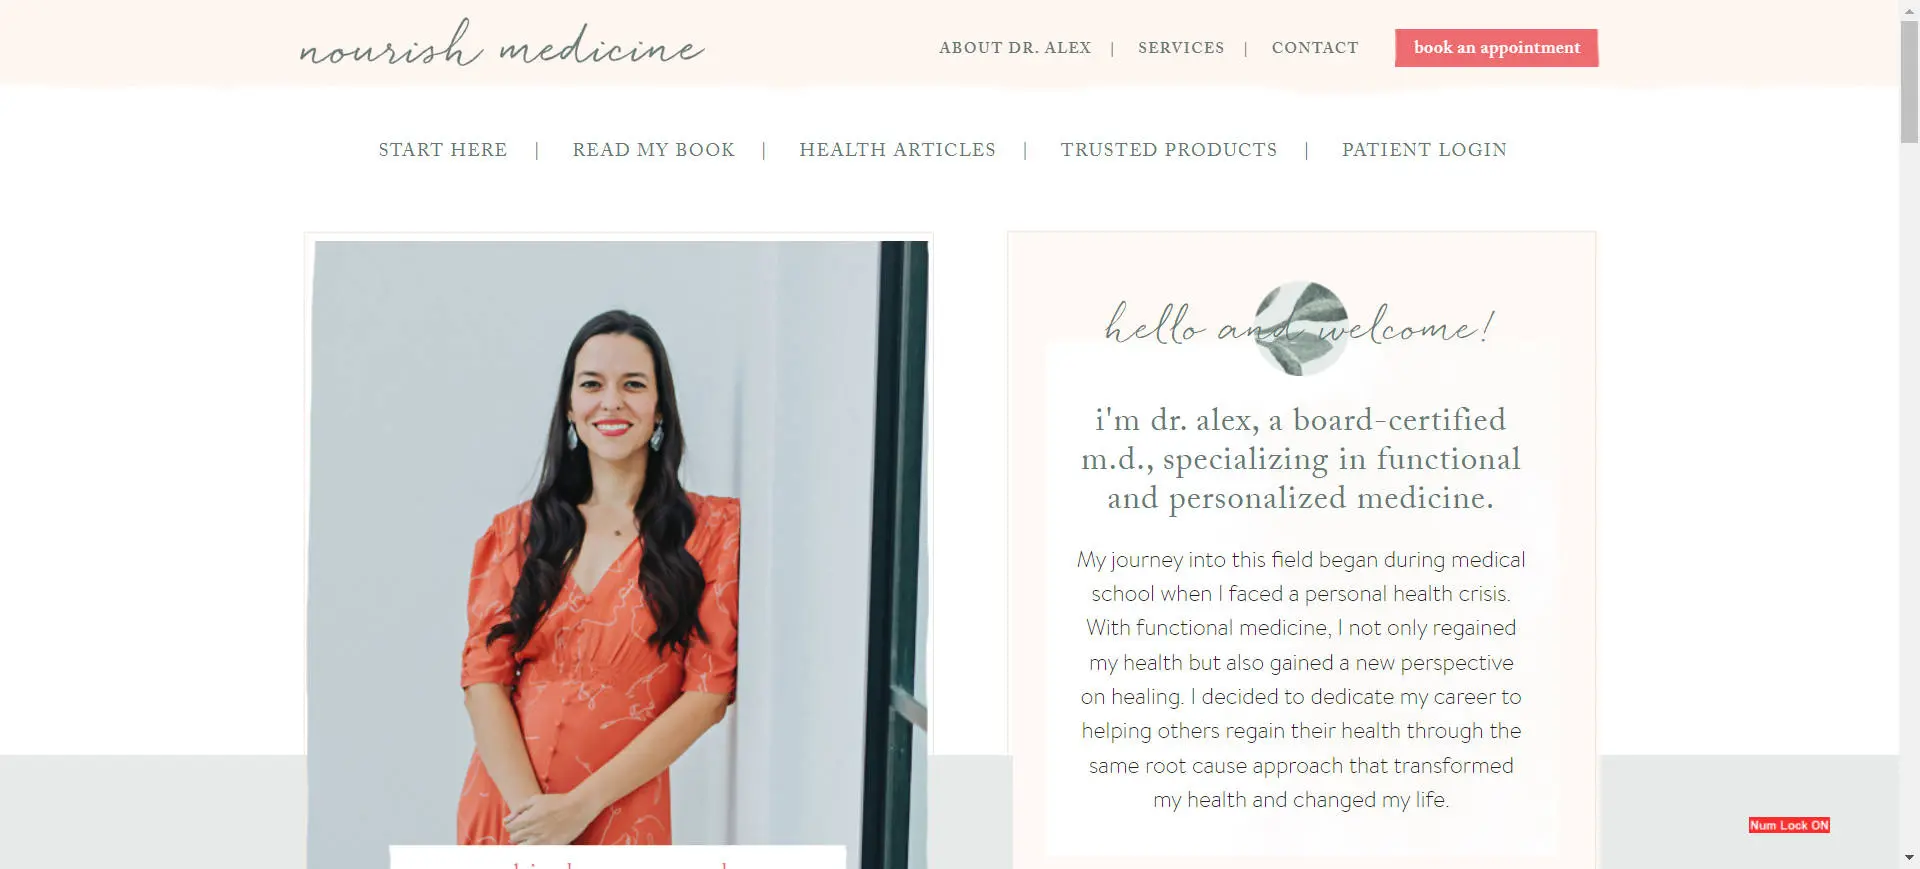The width and height of the screenshot is (1920, 869).
Task: Click the Num Lock ON indicator
Action: (x=1789, y=825)
